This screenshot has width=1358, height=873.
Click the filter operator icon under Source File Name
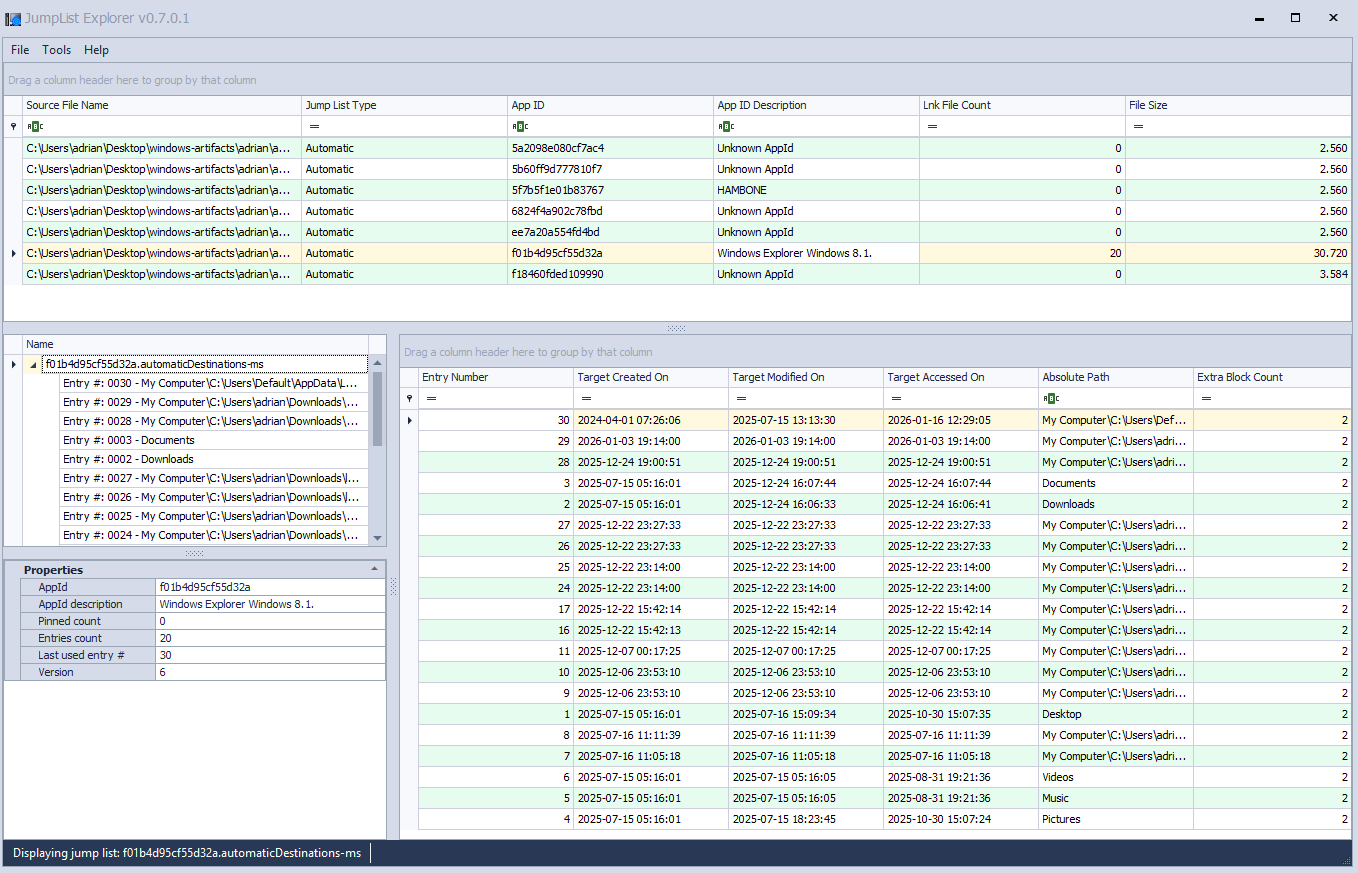click(x=34, y=127)
